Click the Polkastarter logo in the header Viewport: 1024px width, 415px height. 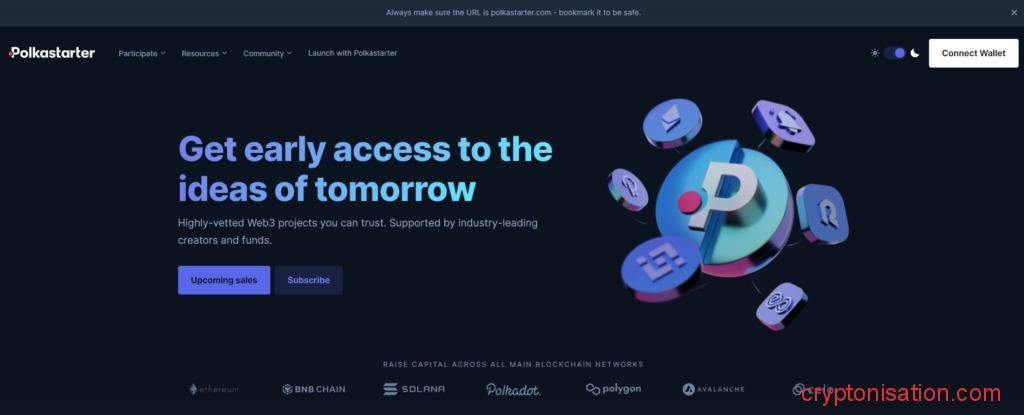click(x=52, y=53)
